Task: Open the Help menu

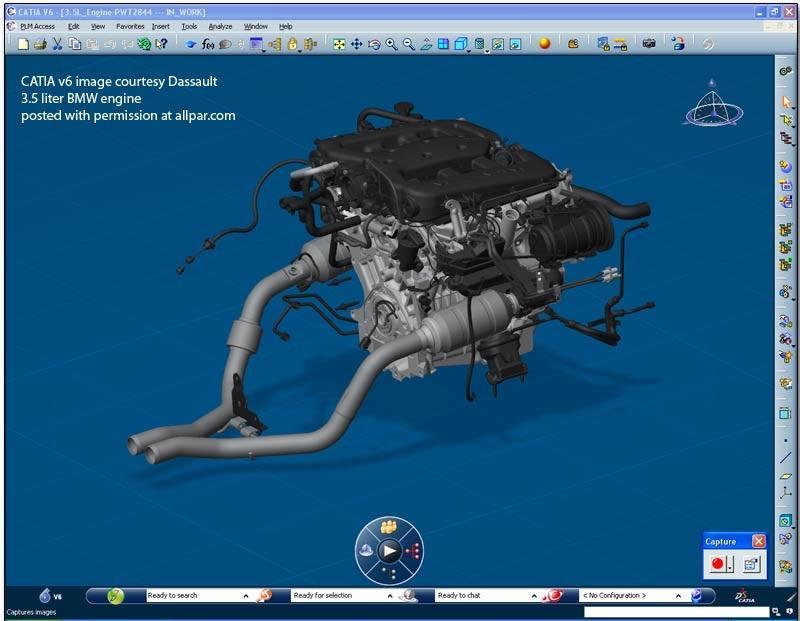Action: (x=286, y=27)
